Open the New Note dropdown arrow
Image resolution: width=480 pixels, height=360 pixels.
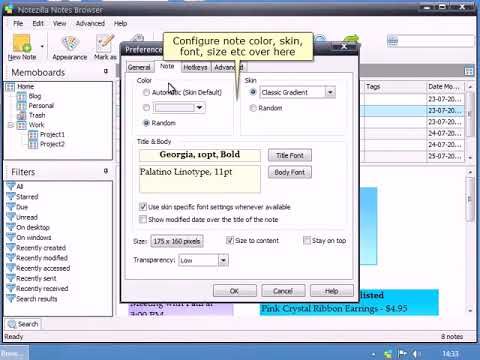pos(42,46)
